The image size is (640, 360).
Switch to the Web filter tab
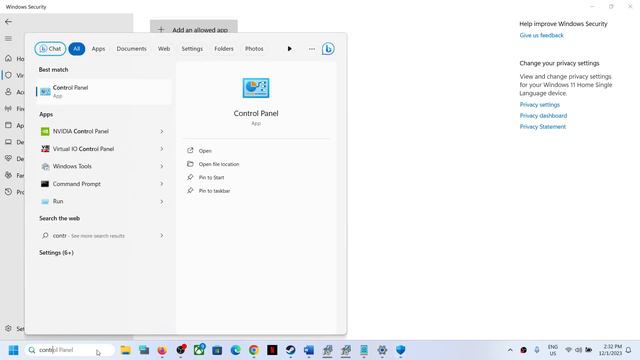pos(164,49)
